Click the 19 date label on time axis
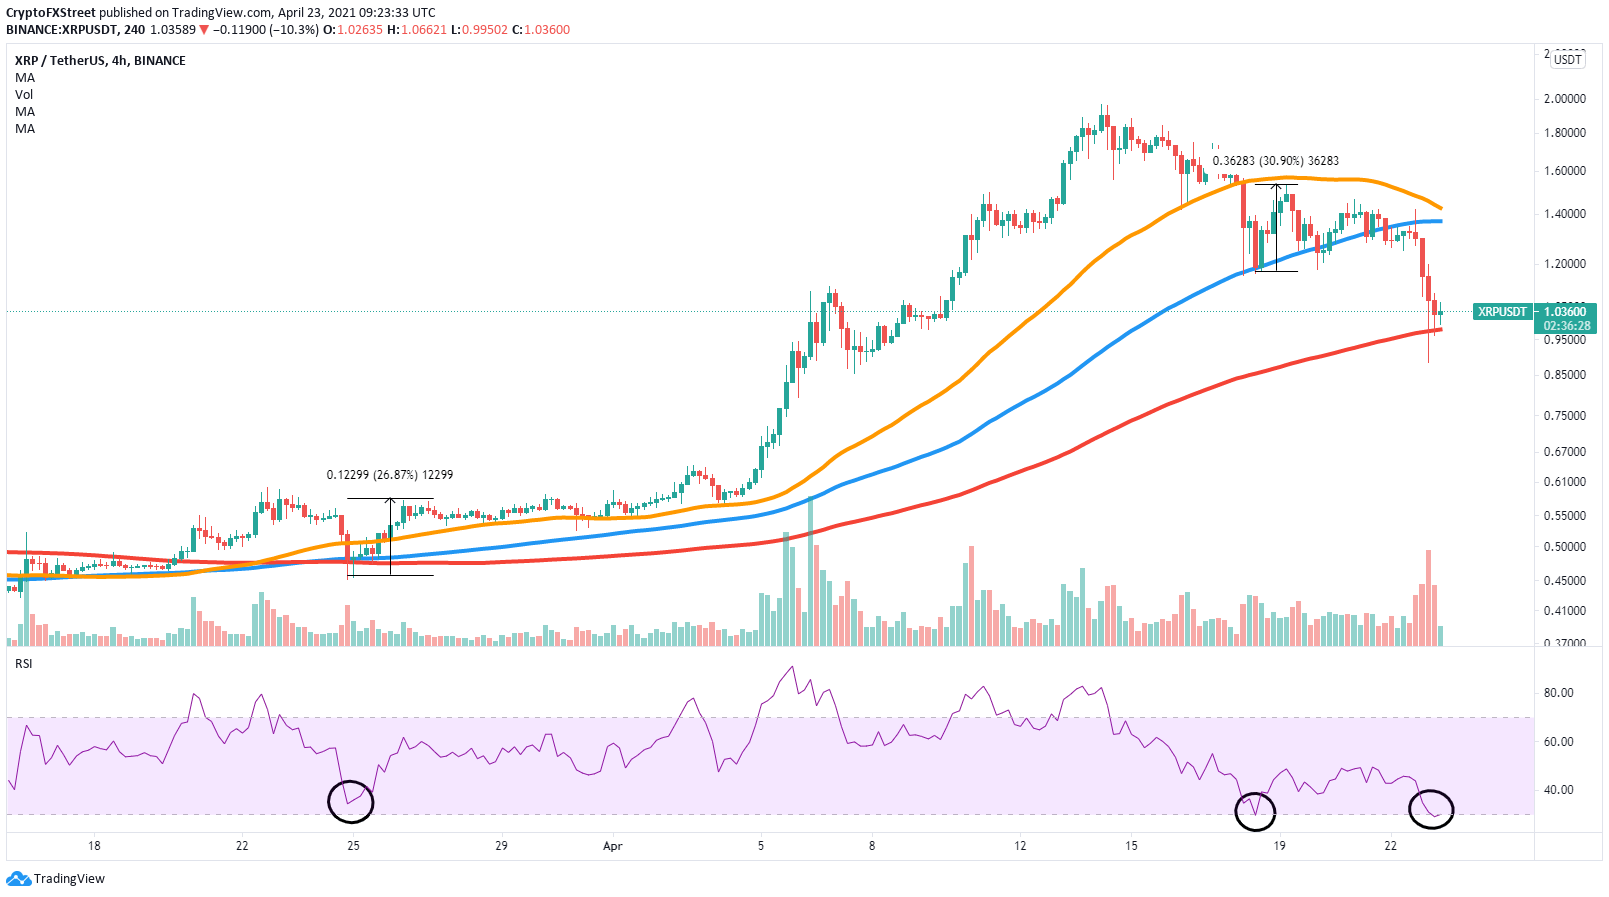Screen dimensions: 1609x897 (1279, 846)
